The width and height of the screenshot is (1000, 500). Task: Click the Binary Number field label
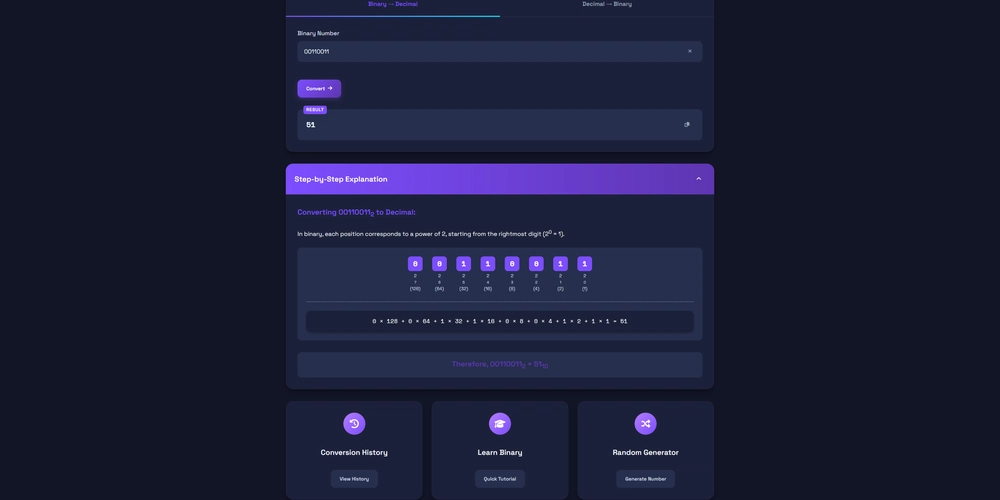[x=318, y=33]
